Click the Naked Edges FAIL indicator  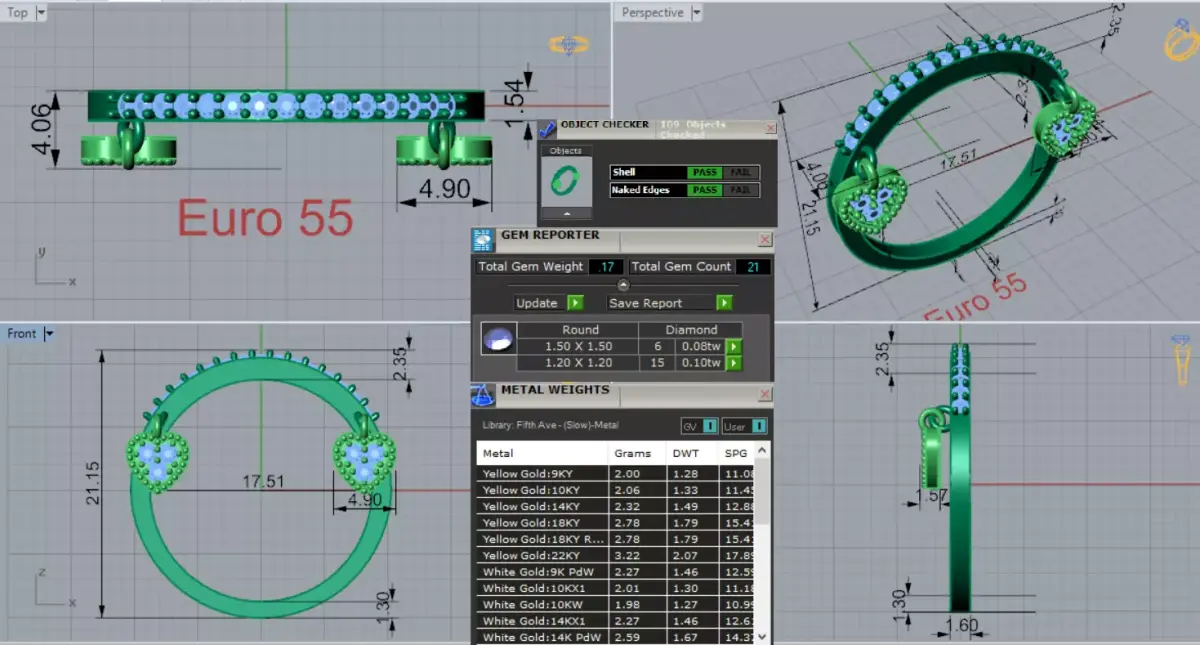[x=739, y=190]
